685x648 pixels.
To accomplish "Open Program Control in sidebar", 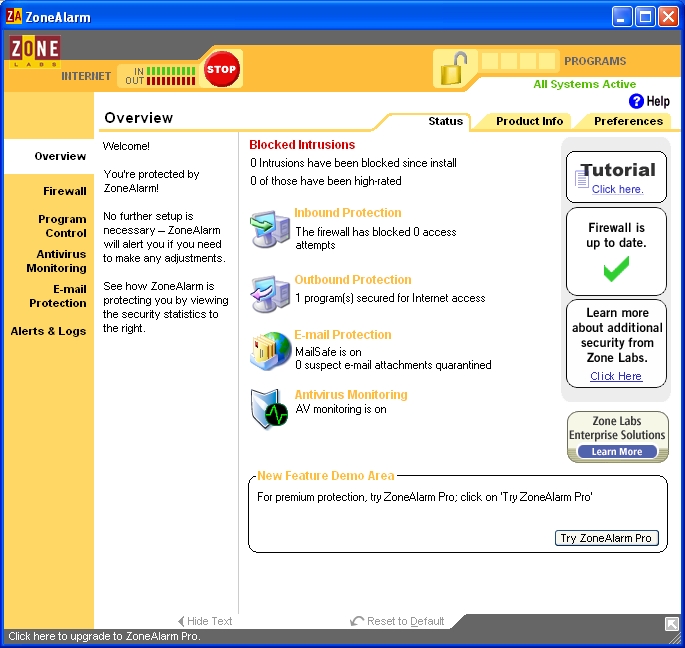I will 62,226.
